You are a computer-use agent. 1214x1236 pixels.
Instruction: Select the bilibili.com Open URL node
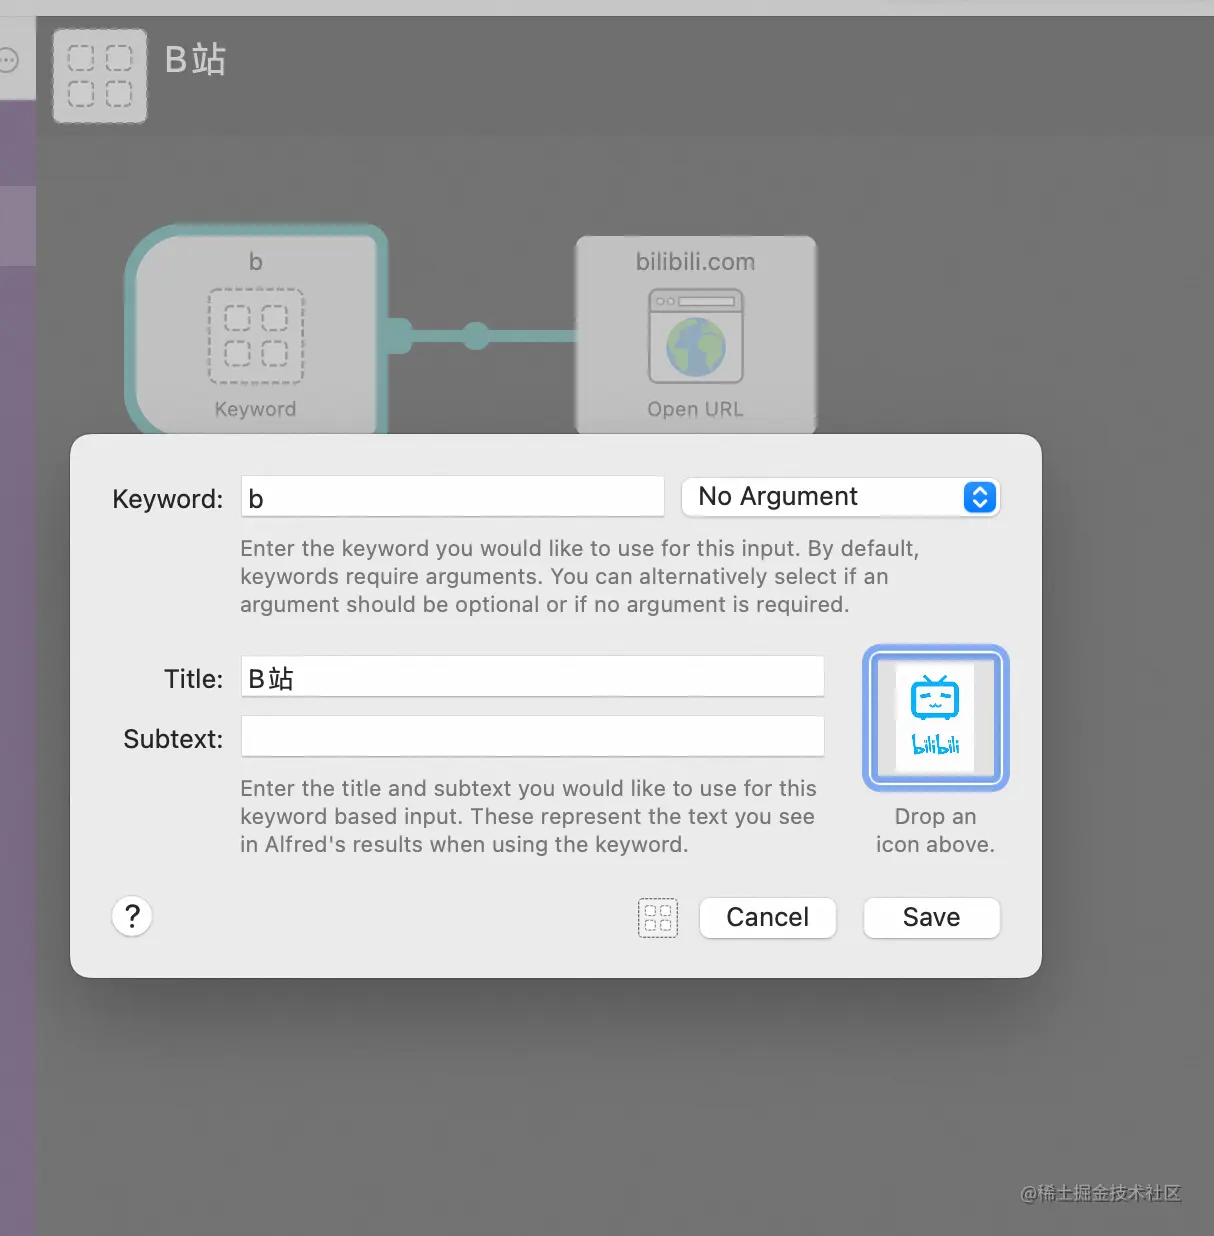696,335
